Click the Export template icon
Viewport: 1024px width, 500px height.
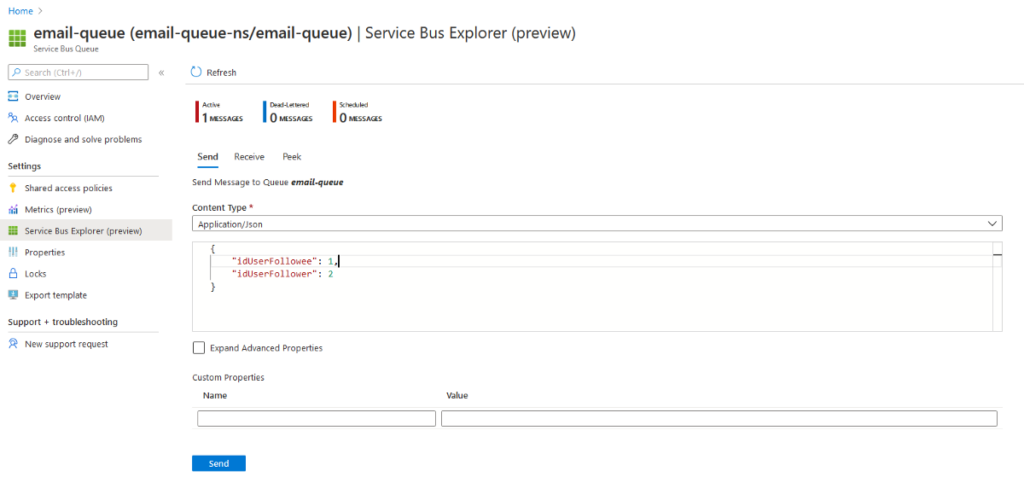pos(13,295)
